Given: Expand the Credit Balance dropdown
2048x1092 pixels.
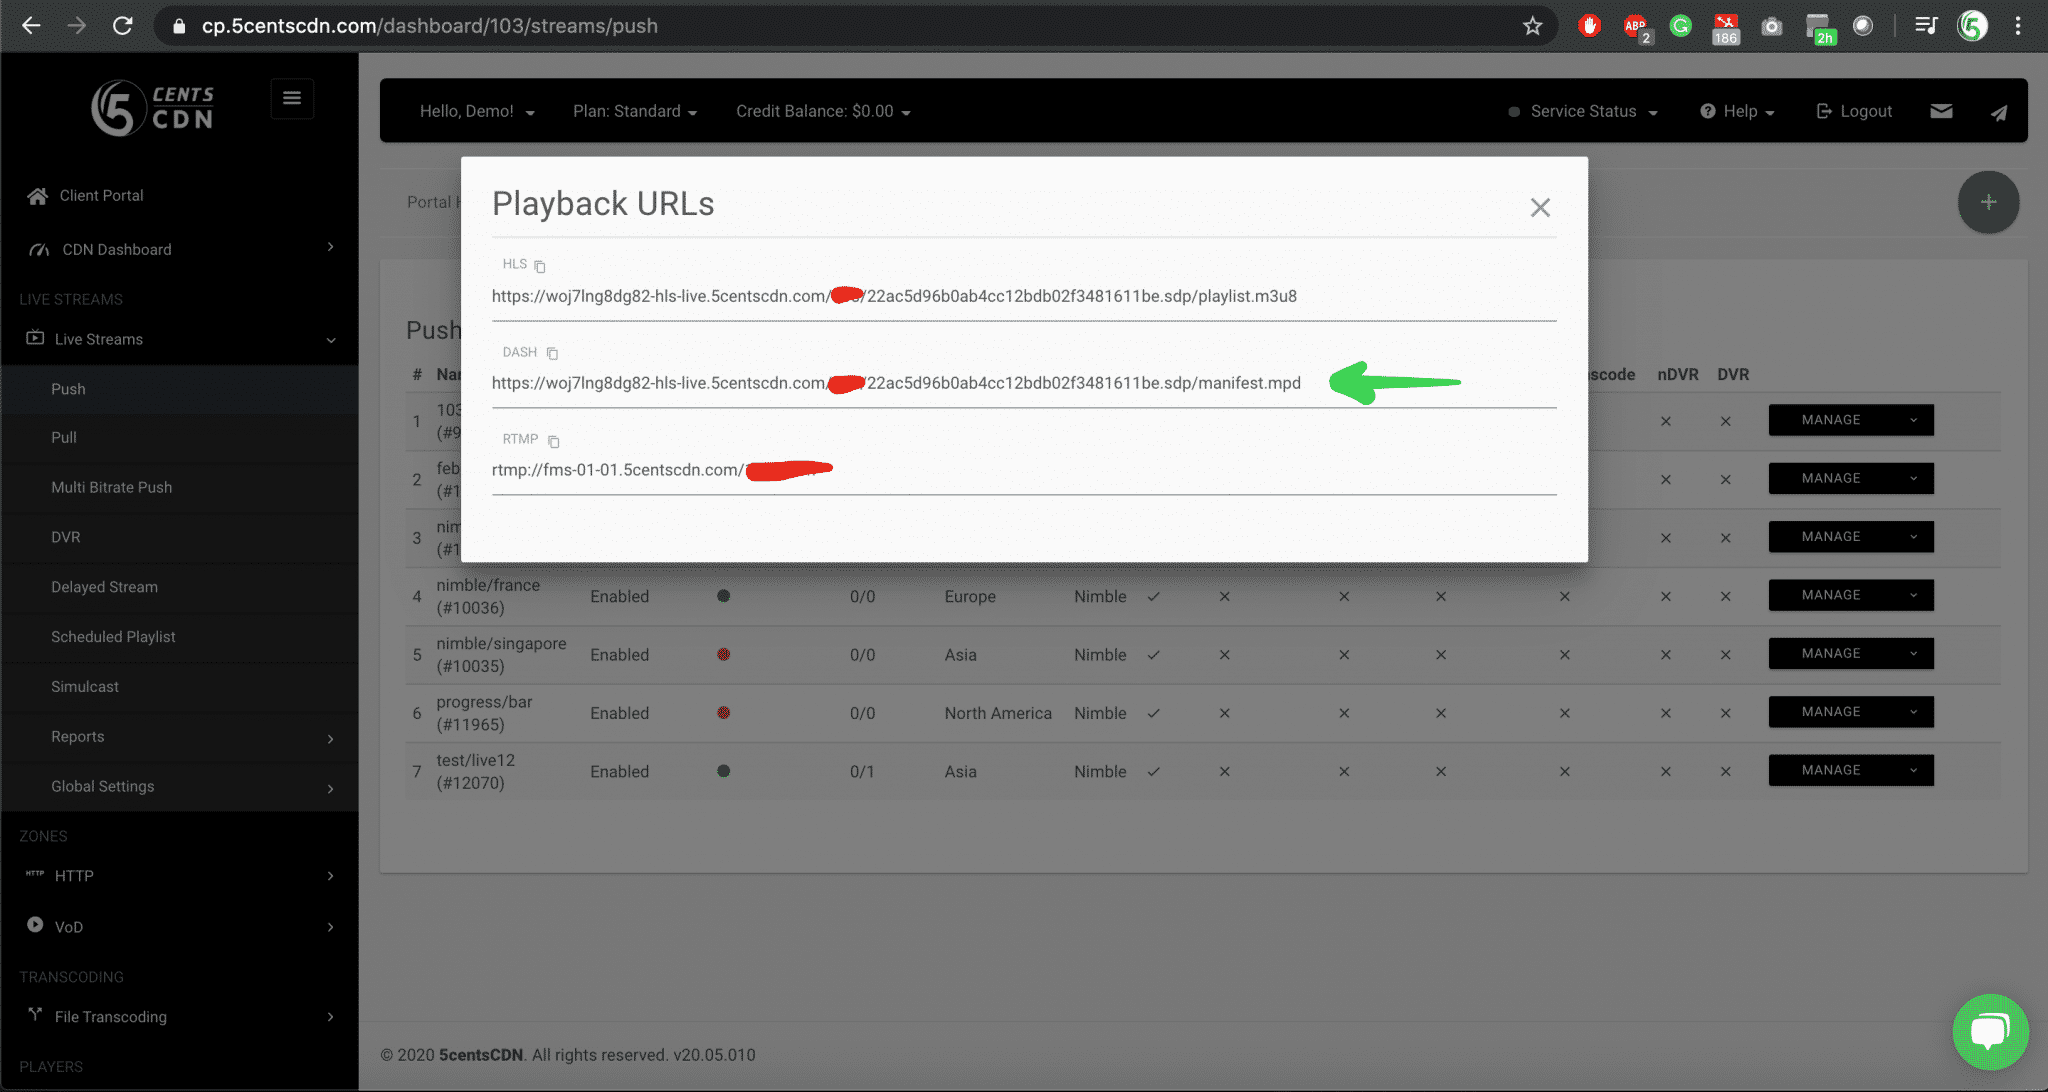Looking at the screenshot, I should (x=823, y=111).
